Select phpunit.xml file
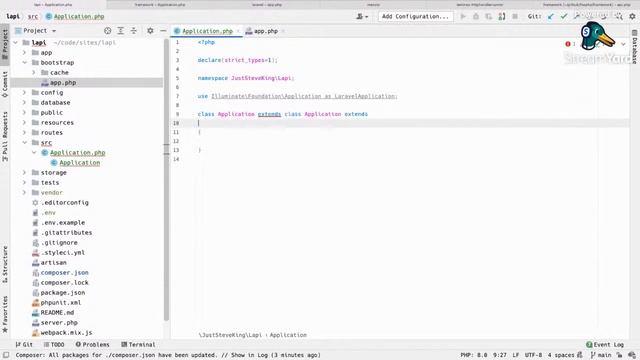 tap(61, 302)
